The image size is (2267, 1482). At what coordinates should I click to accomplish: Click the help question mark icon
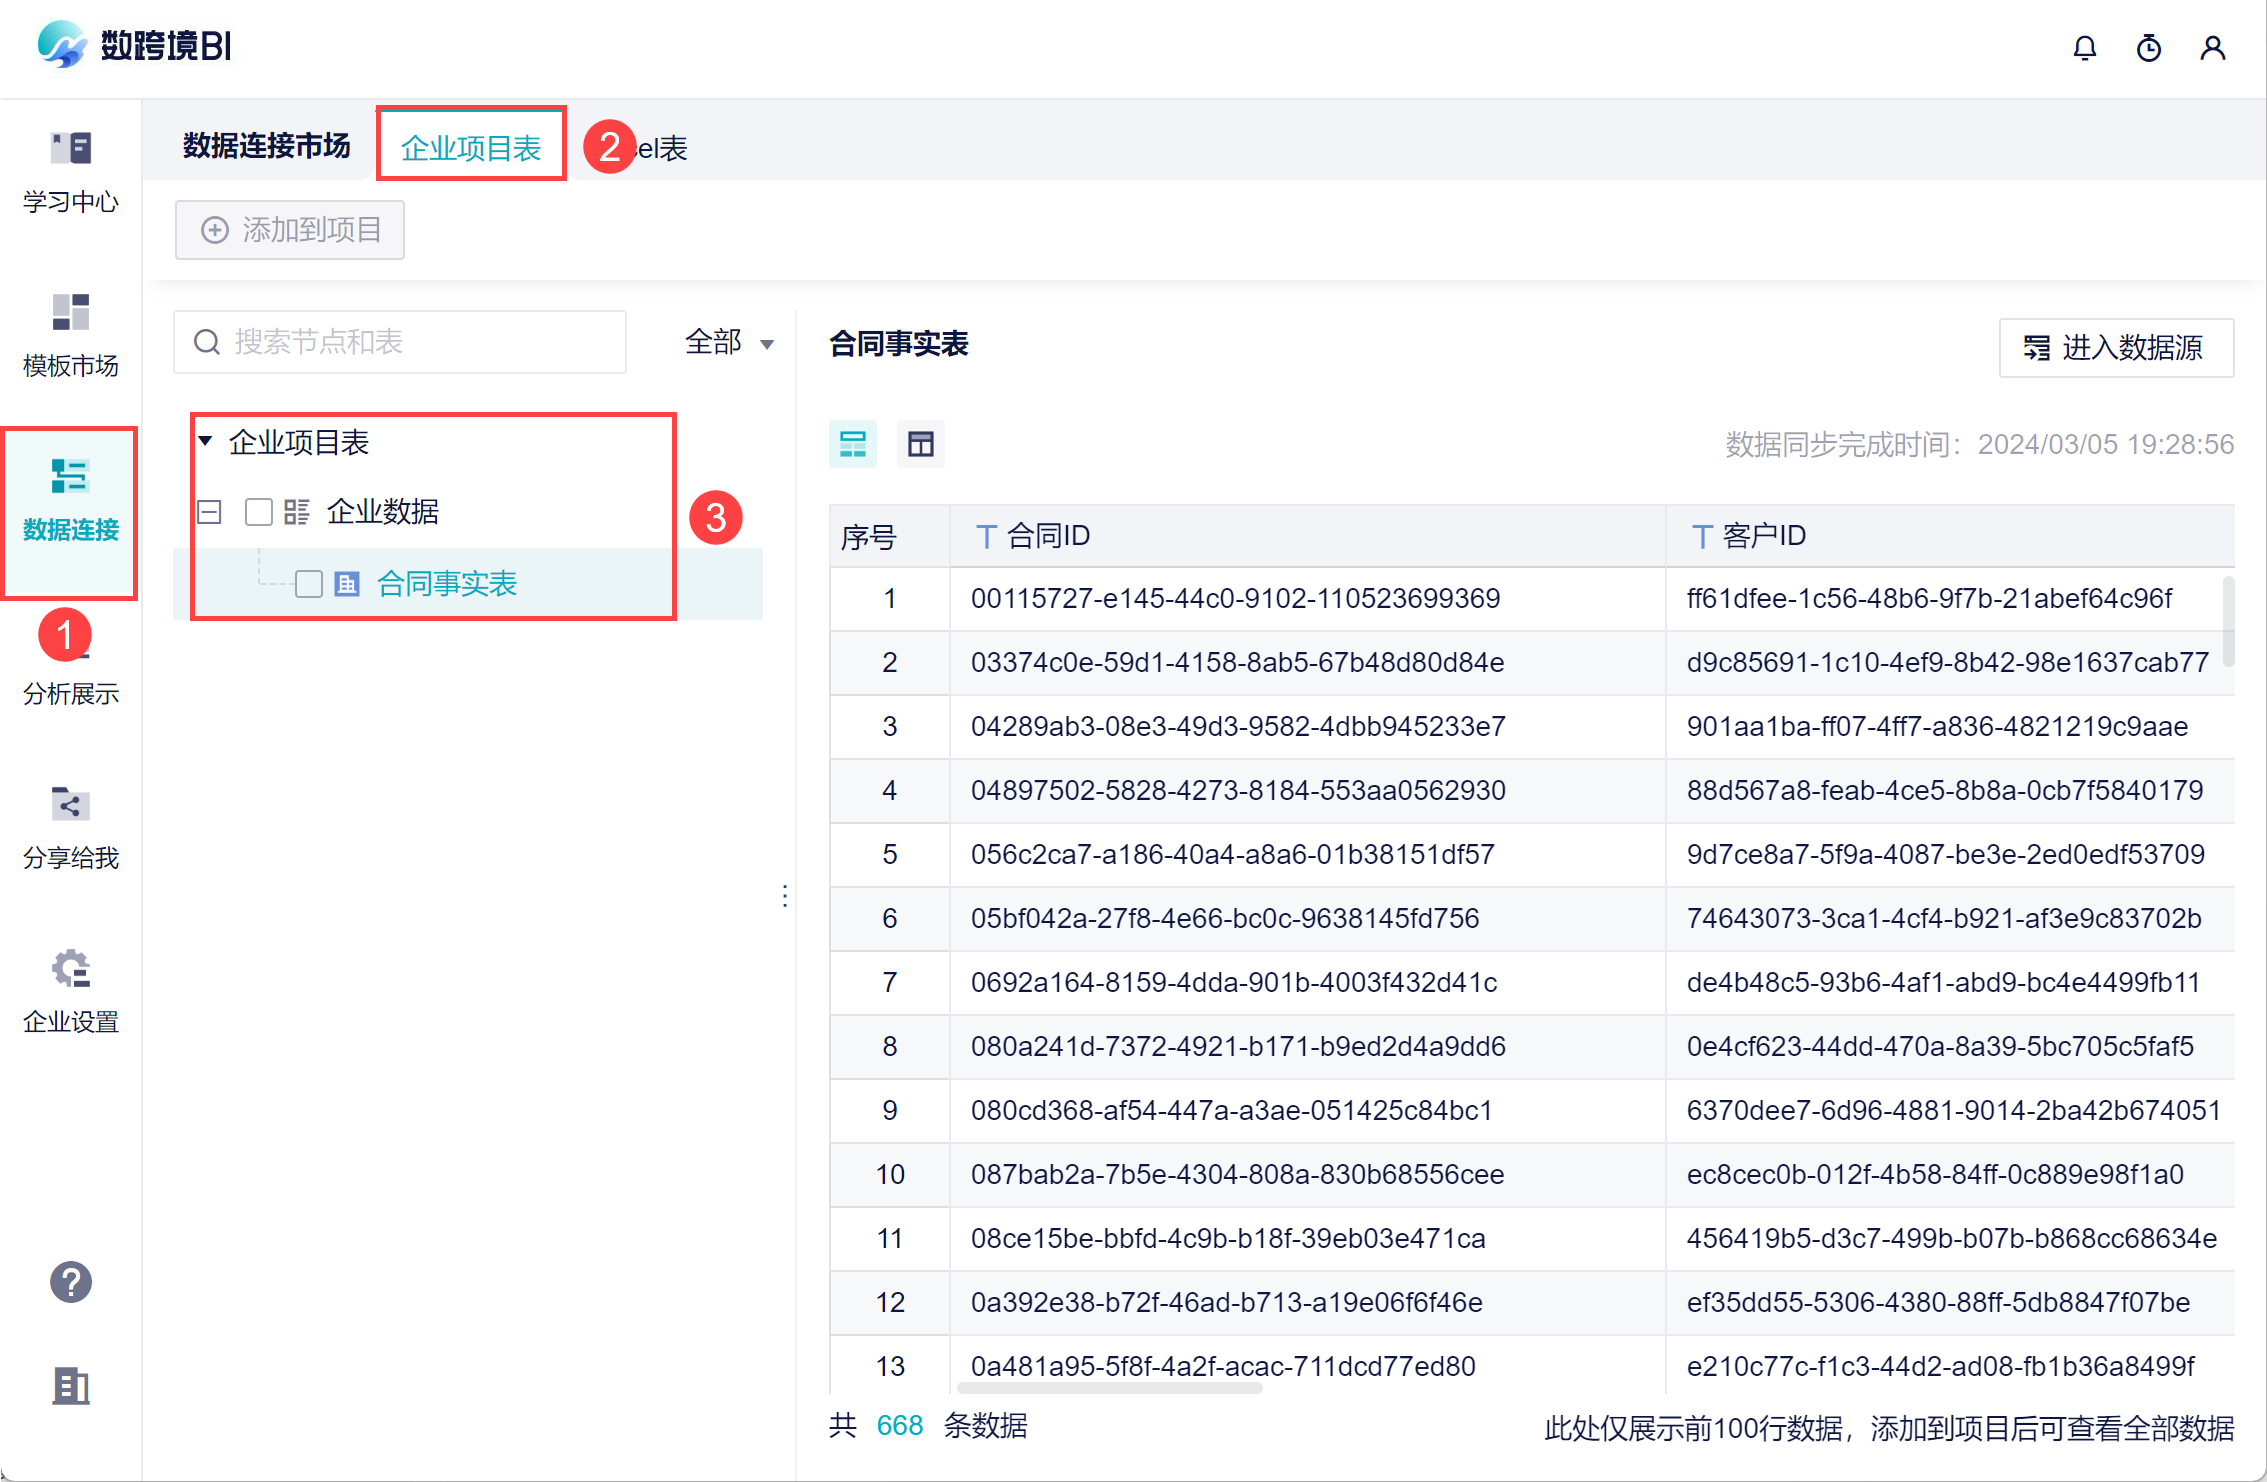[x=70, y=1282]
